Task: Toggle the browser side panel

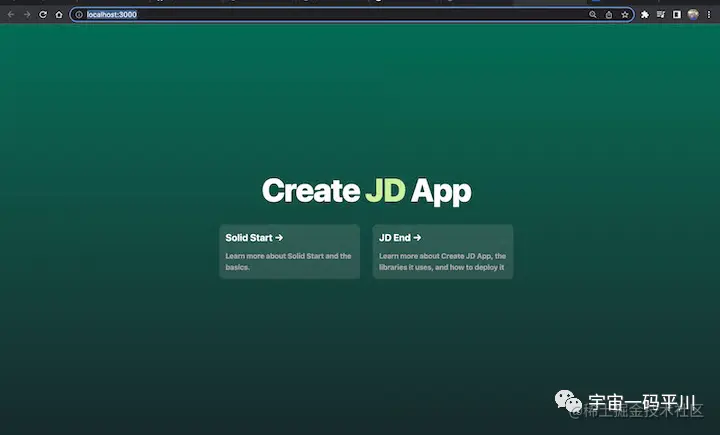Action: (677, 15)
